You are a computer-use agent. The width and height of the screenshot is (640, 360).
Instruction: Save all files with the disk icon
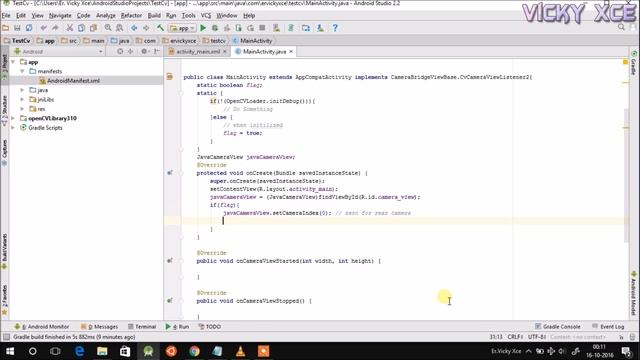point(17,28)
